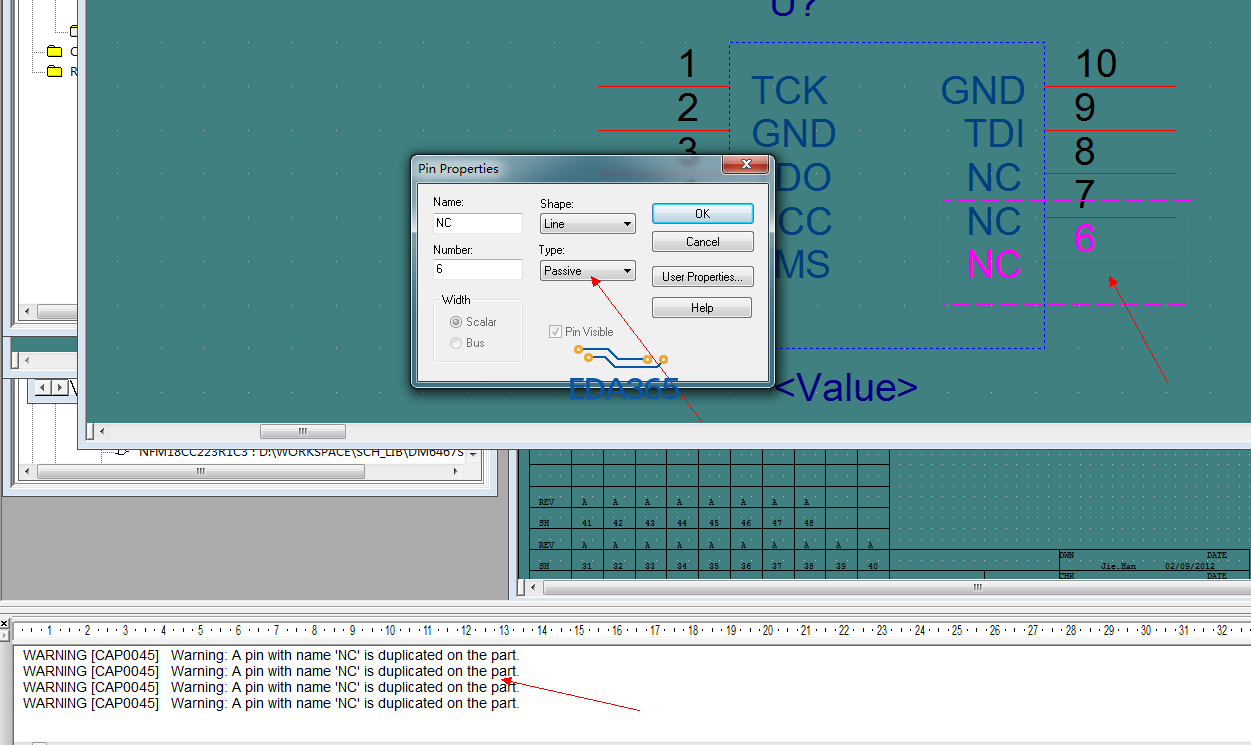Select the Scalar width radio button
The width and height of the screenshot is (1251, 745).
click(x=456, y=322)
